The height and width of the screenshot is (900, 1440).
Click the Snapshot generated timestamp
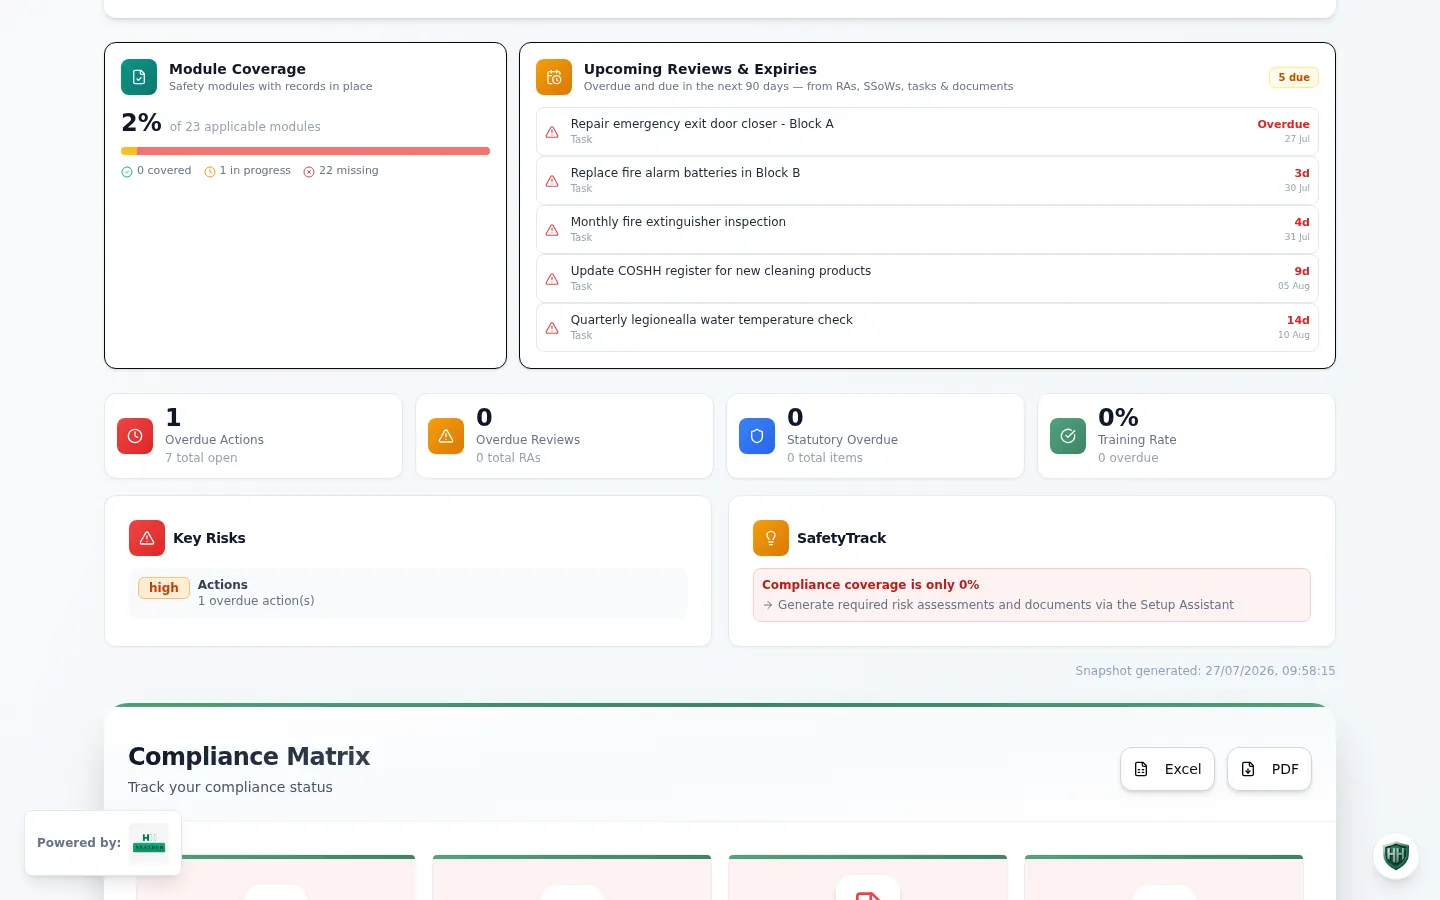(1205, 671)
